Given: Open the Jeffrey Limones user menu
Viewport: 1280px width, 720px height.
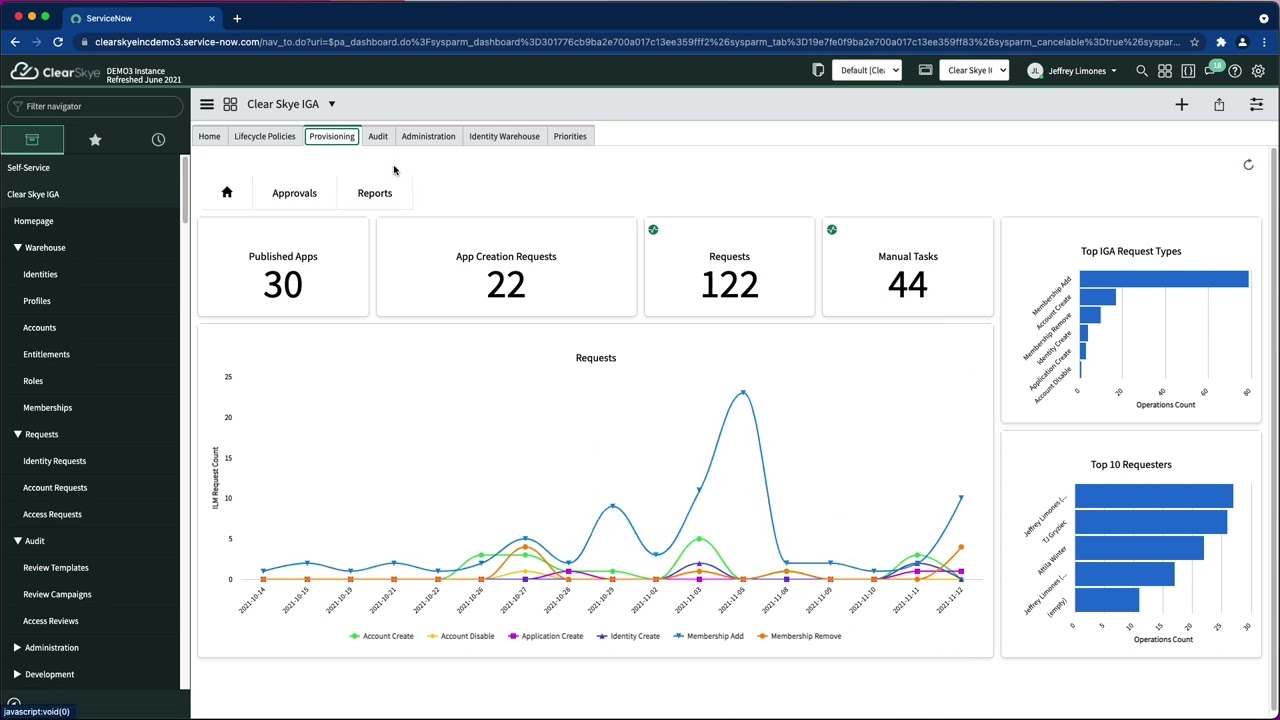Looking at the screenshot, I should pyautogui.click(x=1072, y=71).
